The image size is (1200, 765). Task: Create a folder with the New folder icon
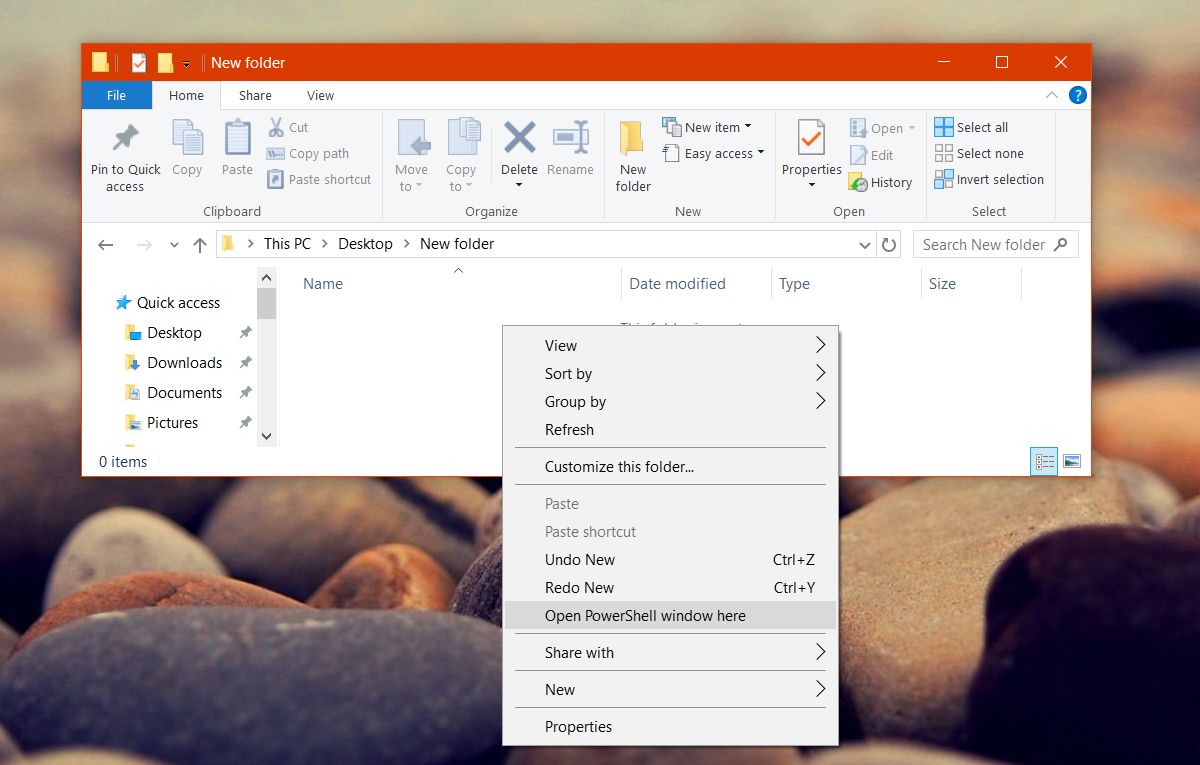click(632, 152)
